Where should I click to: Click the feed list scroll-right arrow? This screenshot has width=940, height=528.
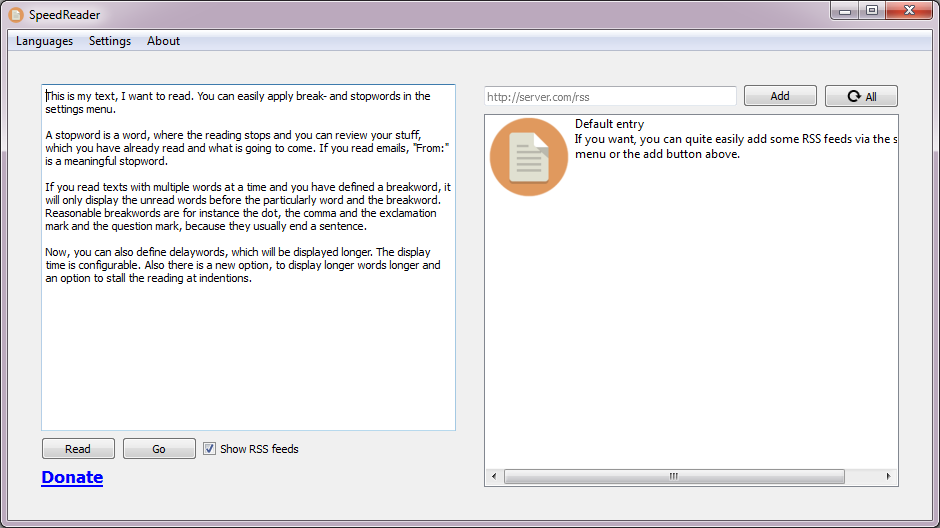coord(888,476)
